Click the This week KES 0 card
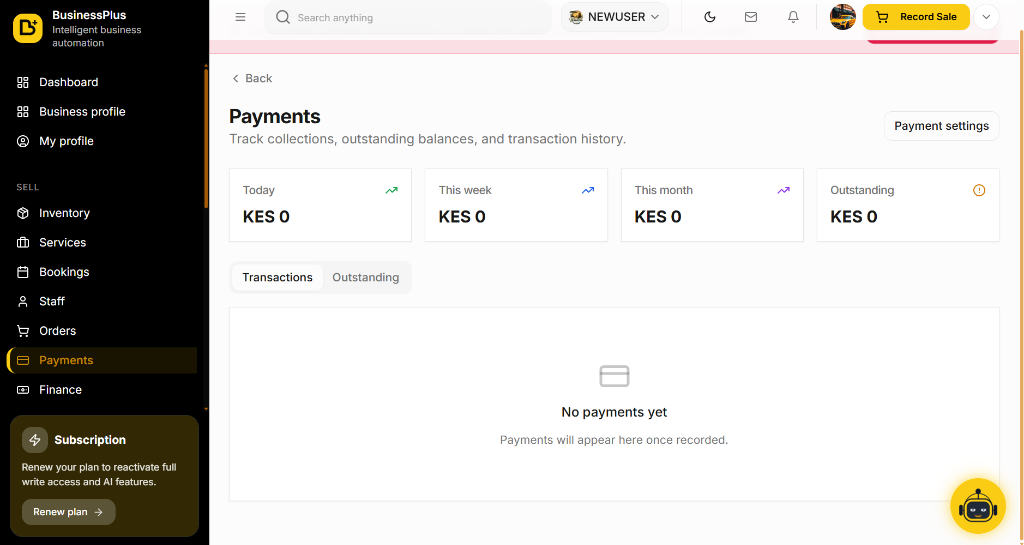1024x545 pixels. click(x=516, y=205)
